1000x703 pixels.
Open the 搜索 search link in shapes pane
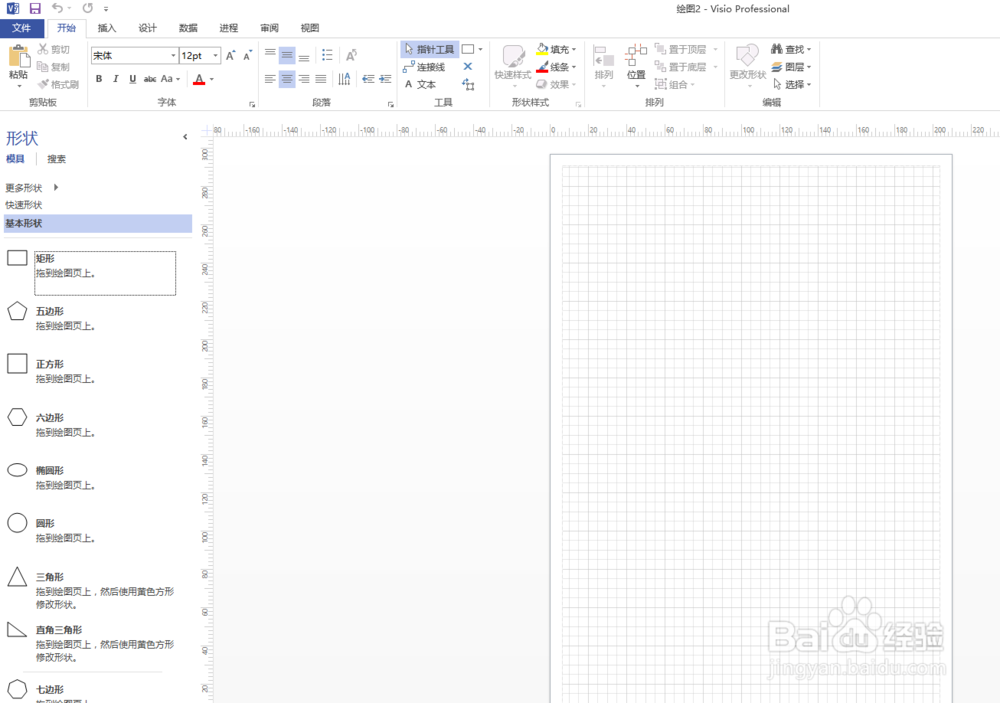[56, 159]
